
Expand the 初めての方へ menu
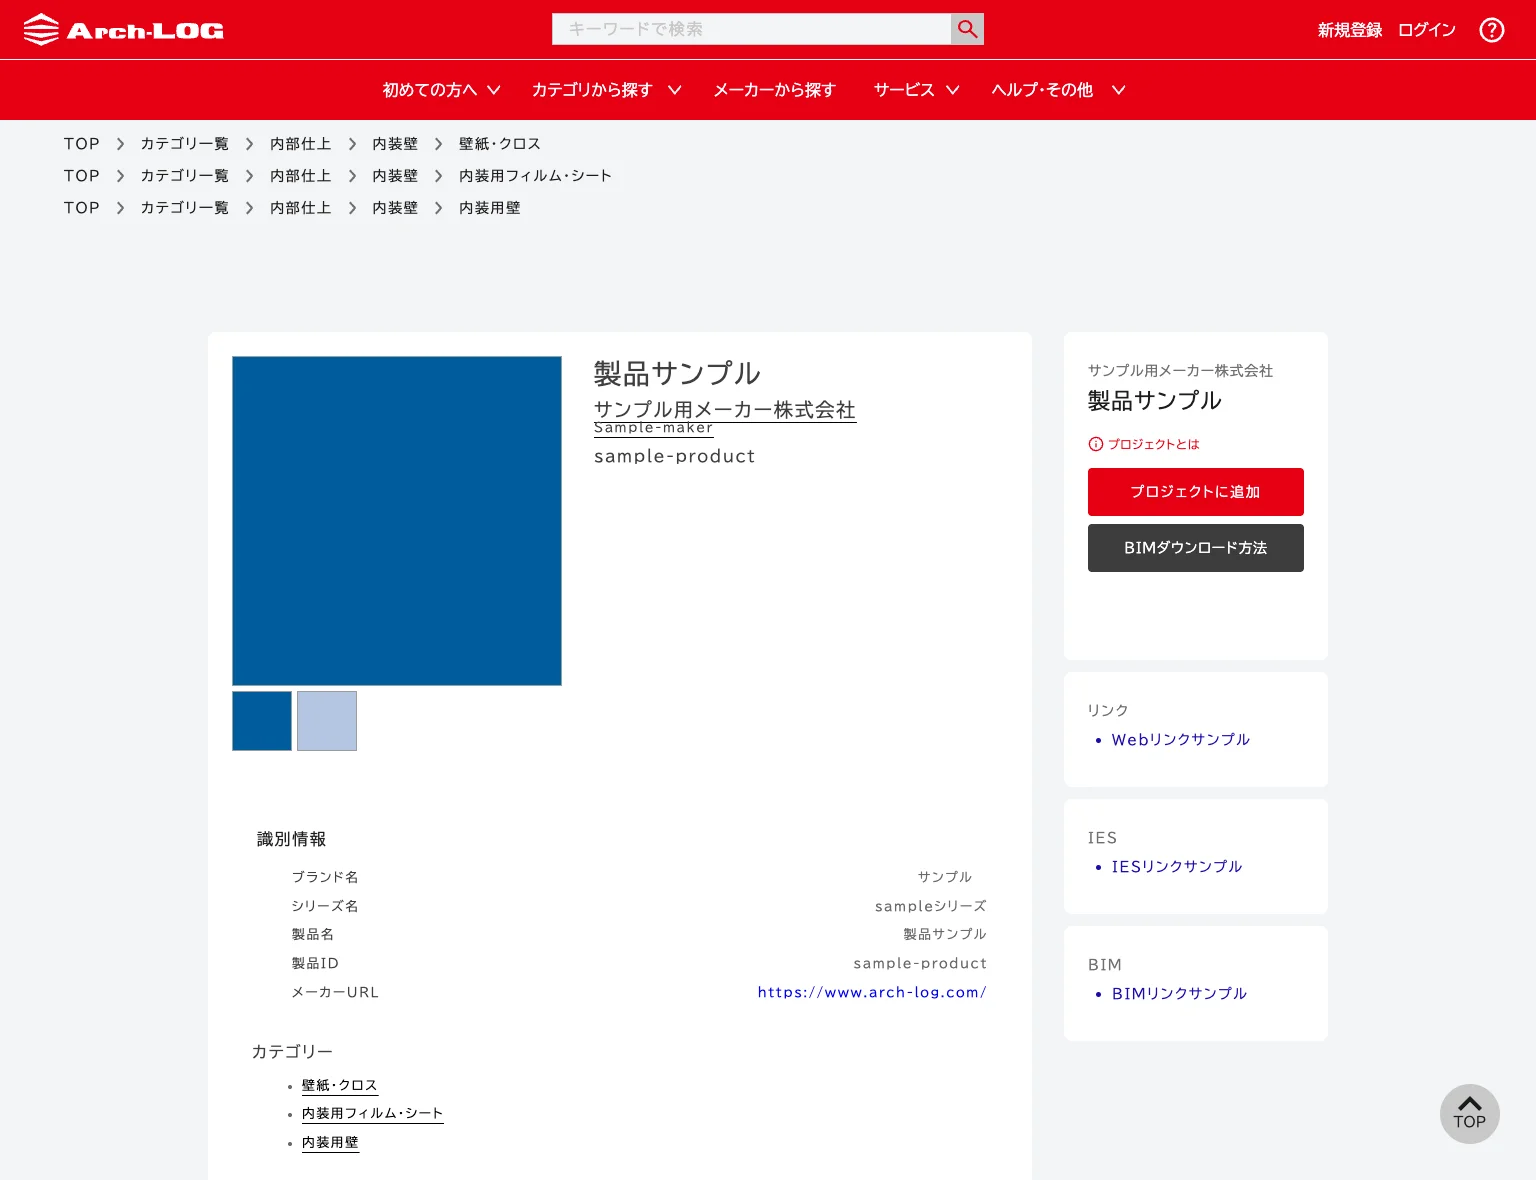click(441, 90)
